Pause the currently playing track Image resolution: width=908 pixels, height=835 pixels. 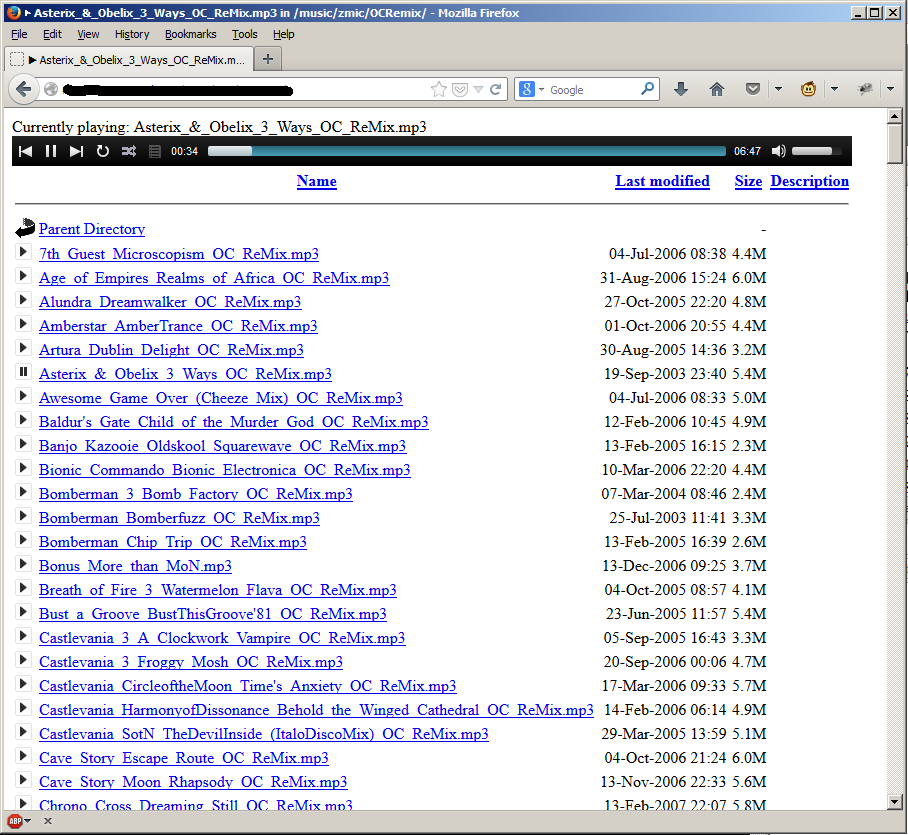[51, 151]
